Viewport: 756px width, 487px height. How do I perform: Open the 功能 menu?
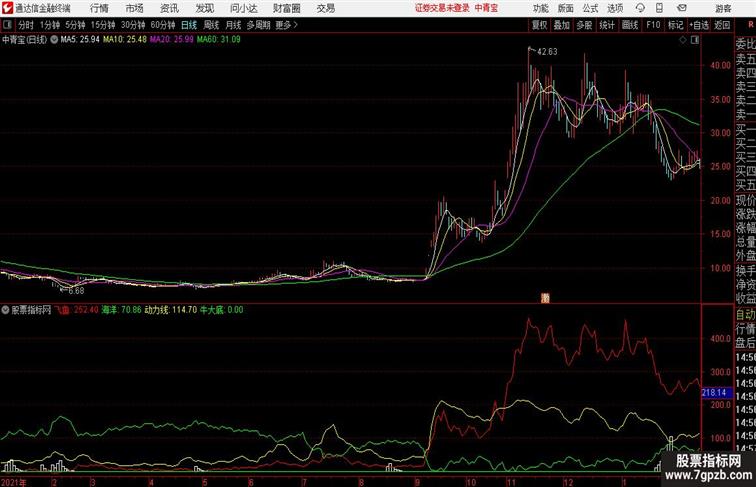541,8
